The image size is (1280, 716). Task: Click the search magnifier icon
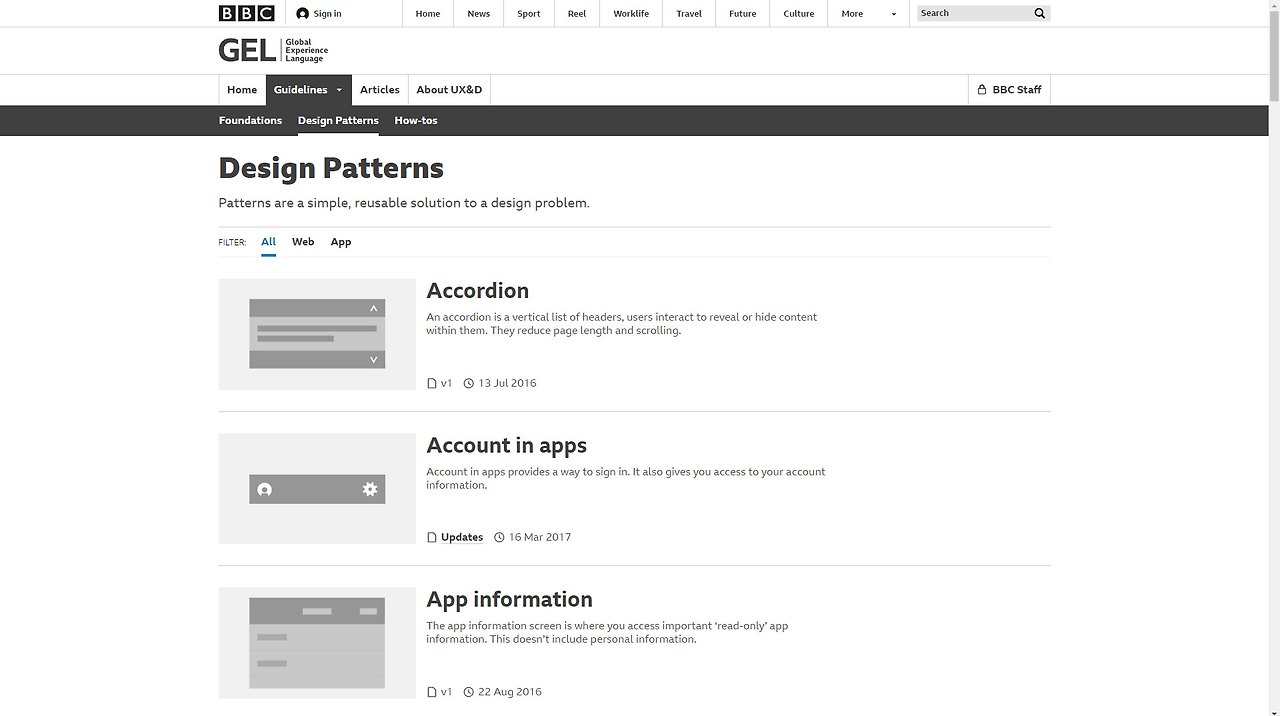[1039, 13]
